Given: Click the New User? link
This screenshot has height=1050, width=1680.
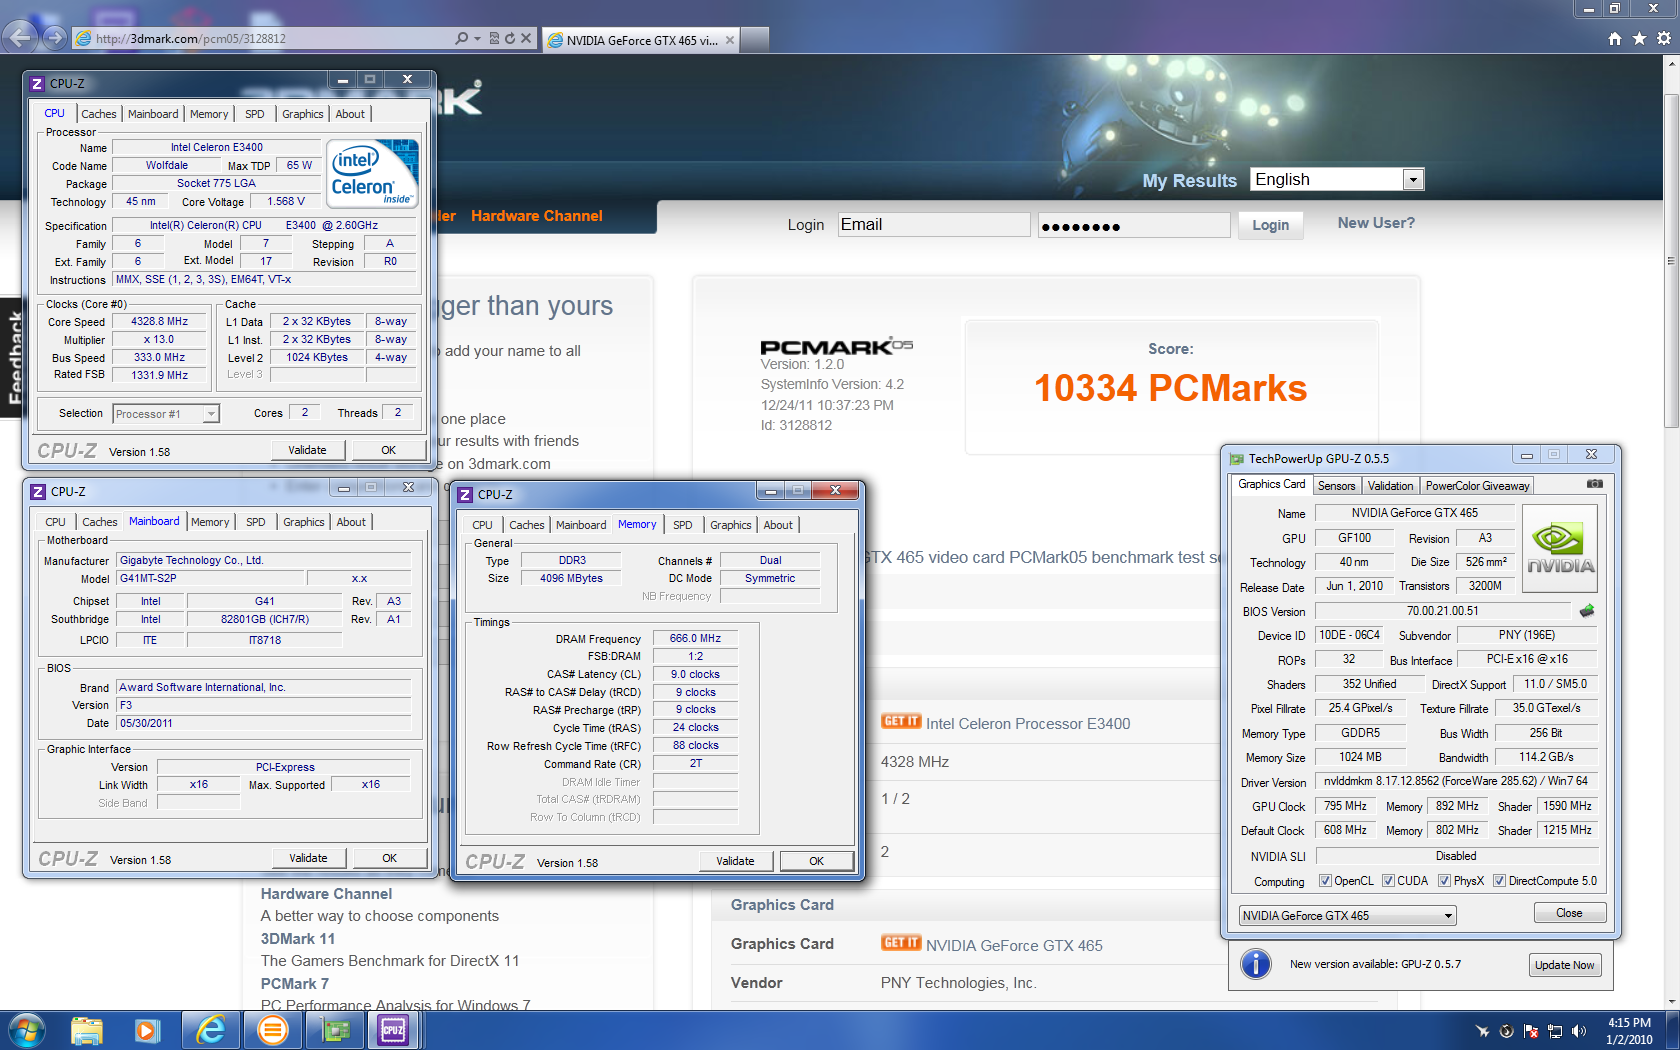Looking at the screenshot, I should click(x=1376, y=223).
